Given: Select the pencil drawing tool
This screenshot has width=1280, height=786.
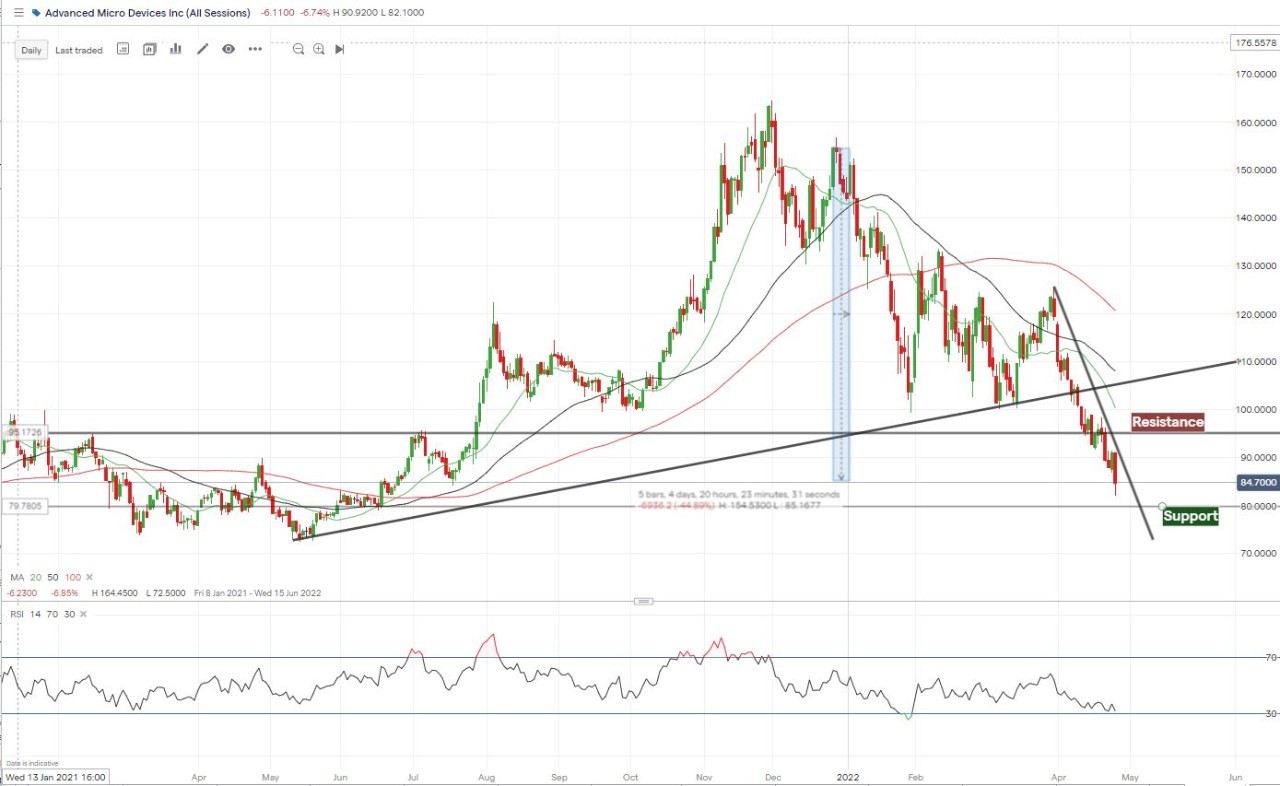Looking at the screenshot, I should [203, 49].
